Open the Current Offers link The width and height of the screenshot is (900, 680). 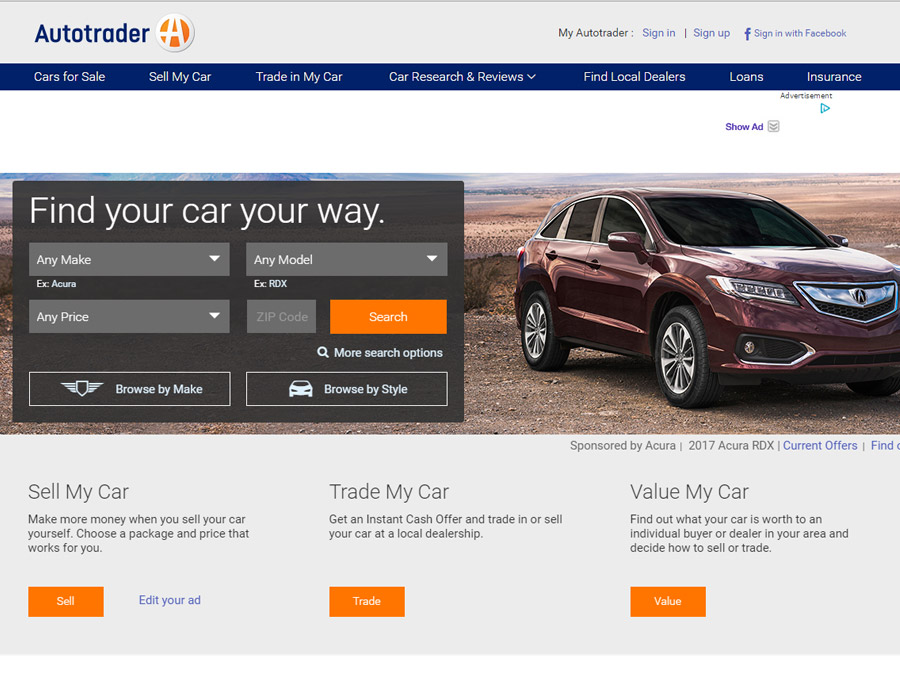(820, 445)
